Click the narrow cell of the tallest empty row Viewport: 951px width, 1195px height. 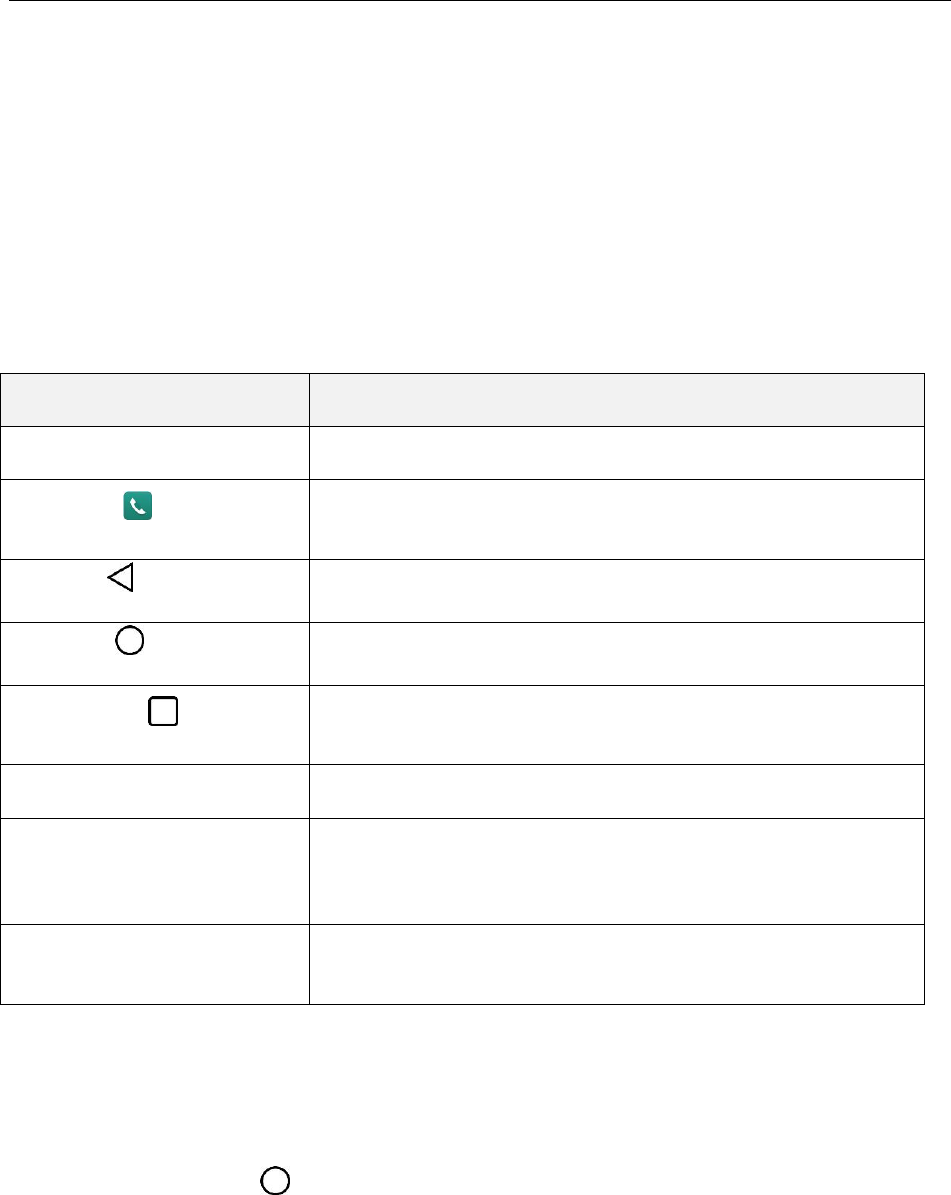(x=154, y=870)
